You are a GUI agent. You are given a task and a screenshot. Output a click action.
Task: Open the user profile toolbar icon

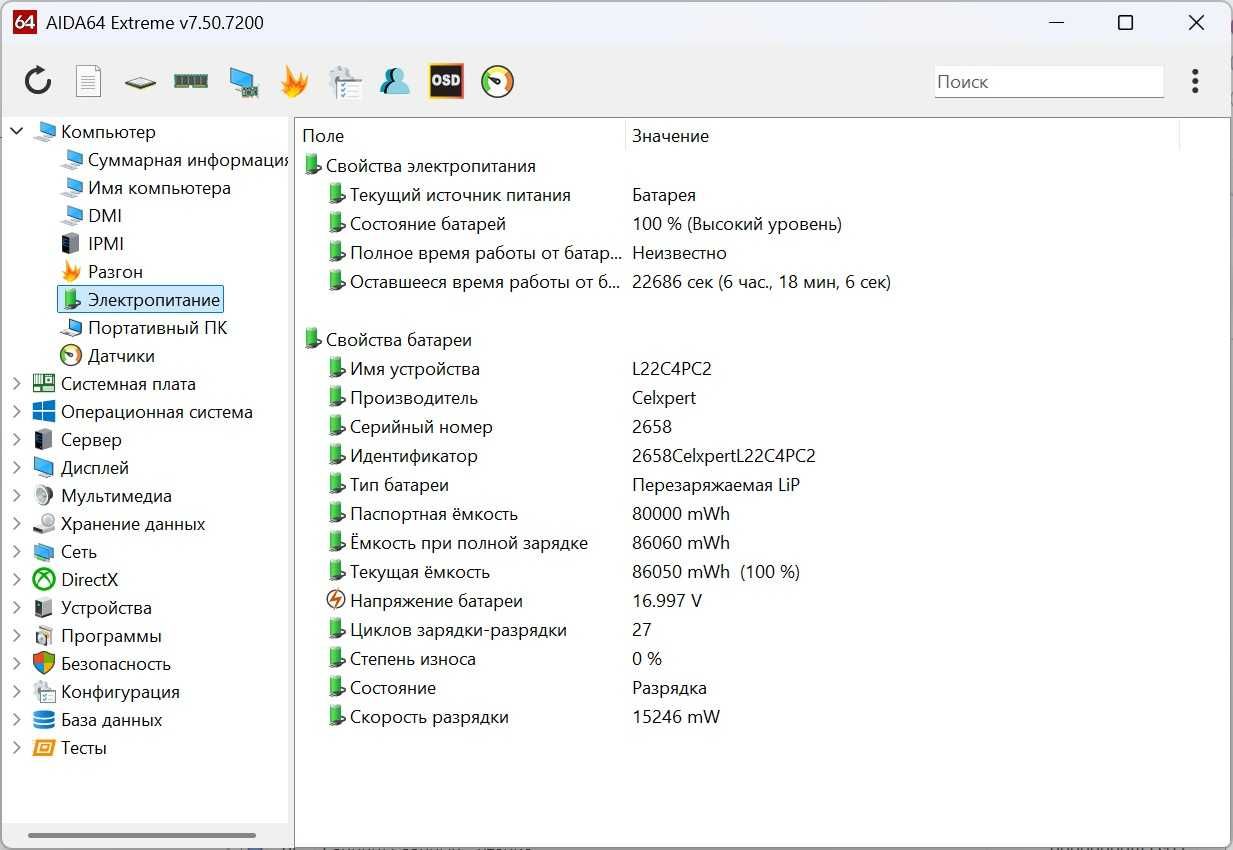click(395, 81)
